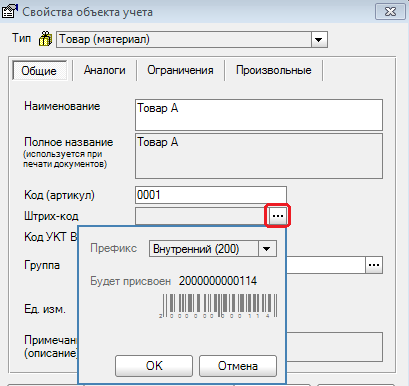Screen dimensions: 409x386
Task: Click the 2000000000114 barcode number
Action: click(x=218, y=281)
